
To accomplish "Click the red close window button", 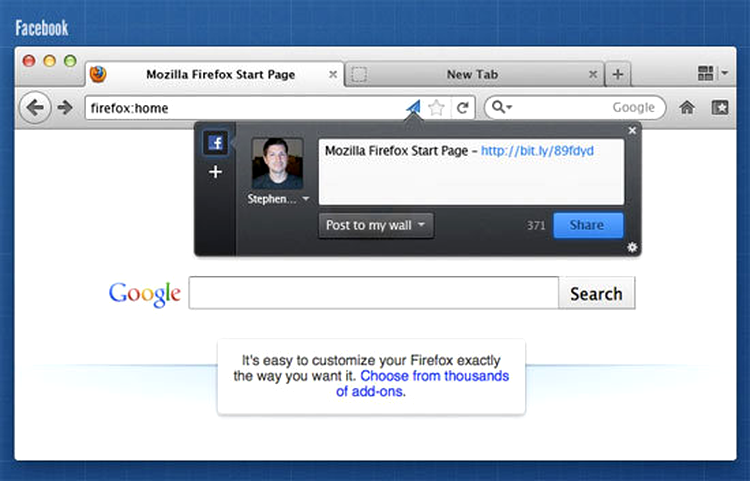I will pos(29,61).
